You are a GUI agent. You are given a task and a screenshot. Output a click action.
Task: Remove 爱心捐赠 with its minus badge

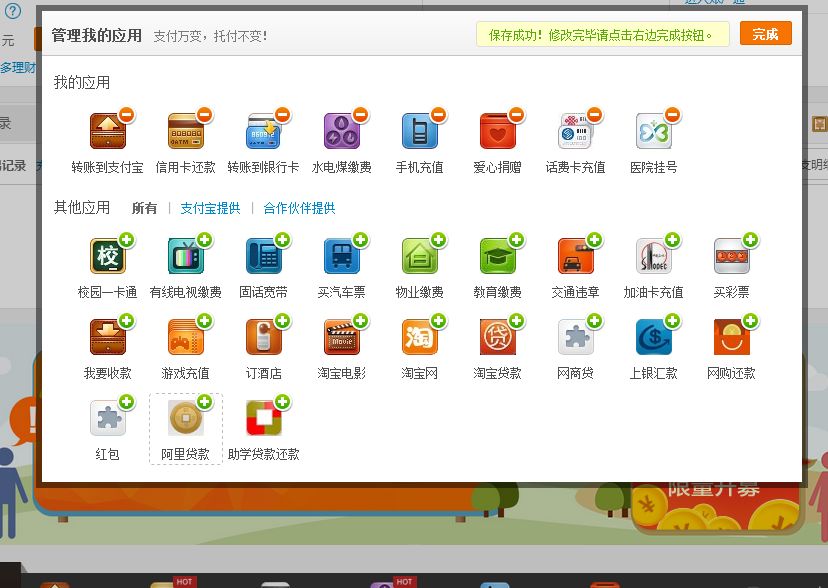coord(516,115)
